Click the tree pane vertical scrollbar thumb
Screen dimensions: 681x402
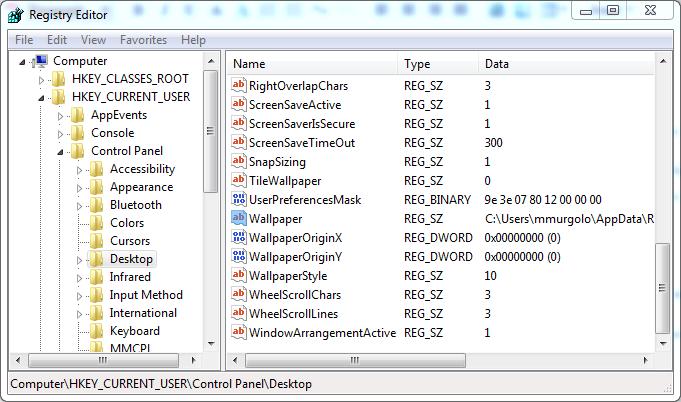[x=211, y=131]
